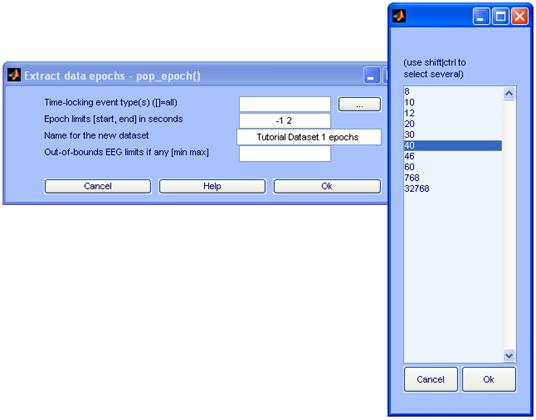Click the Out-of-bounds EEG limits field

click(x=285, y=153)
